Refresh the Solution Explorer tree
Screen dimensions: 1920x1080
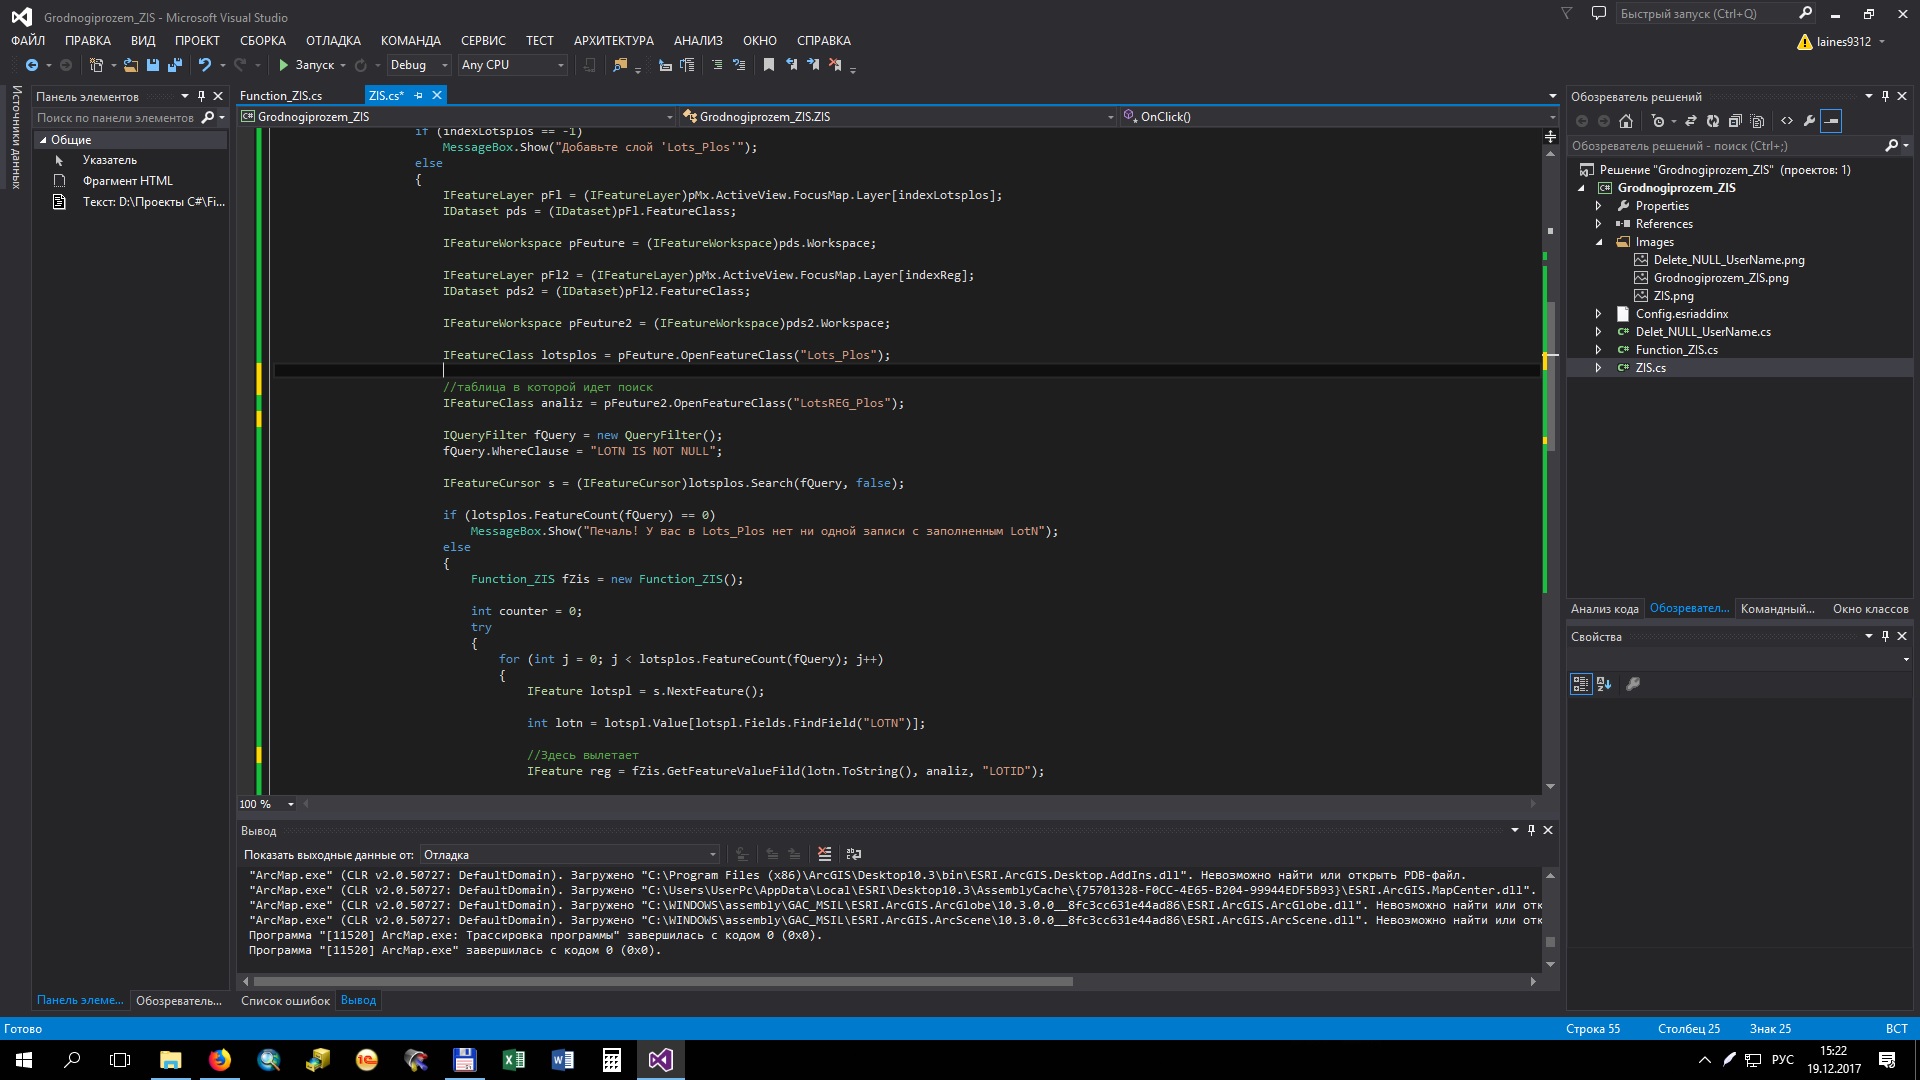(x=1712, y=121)
